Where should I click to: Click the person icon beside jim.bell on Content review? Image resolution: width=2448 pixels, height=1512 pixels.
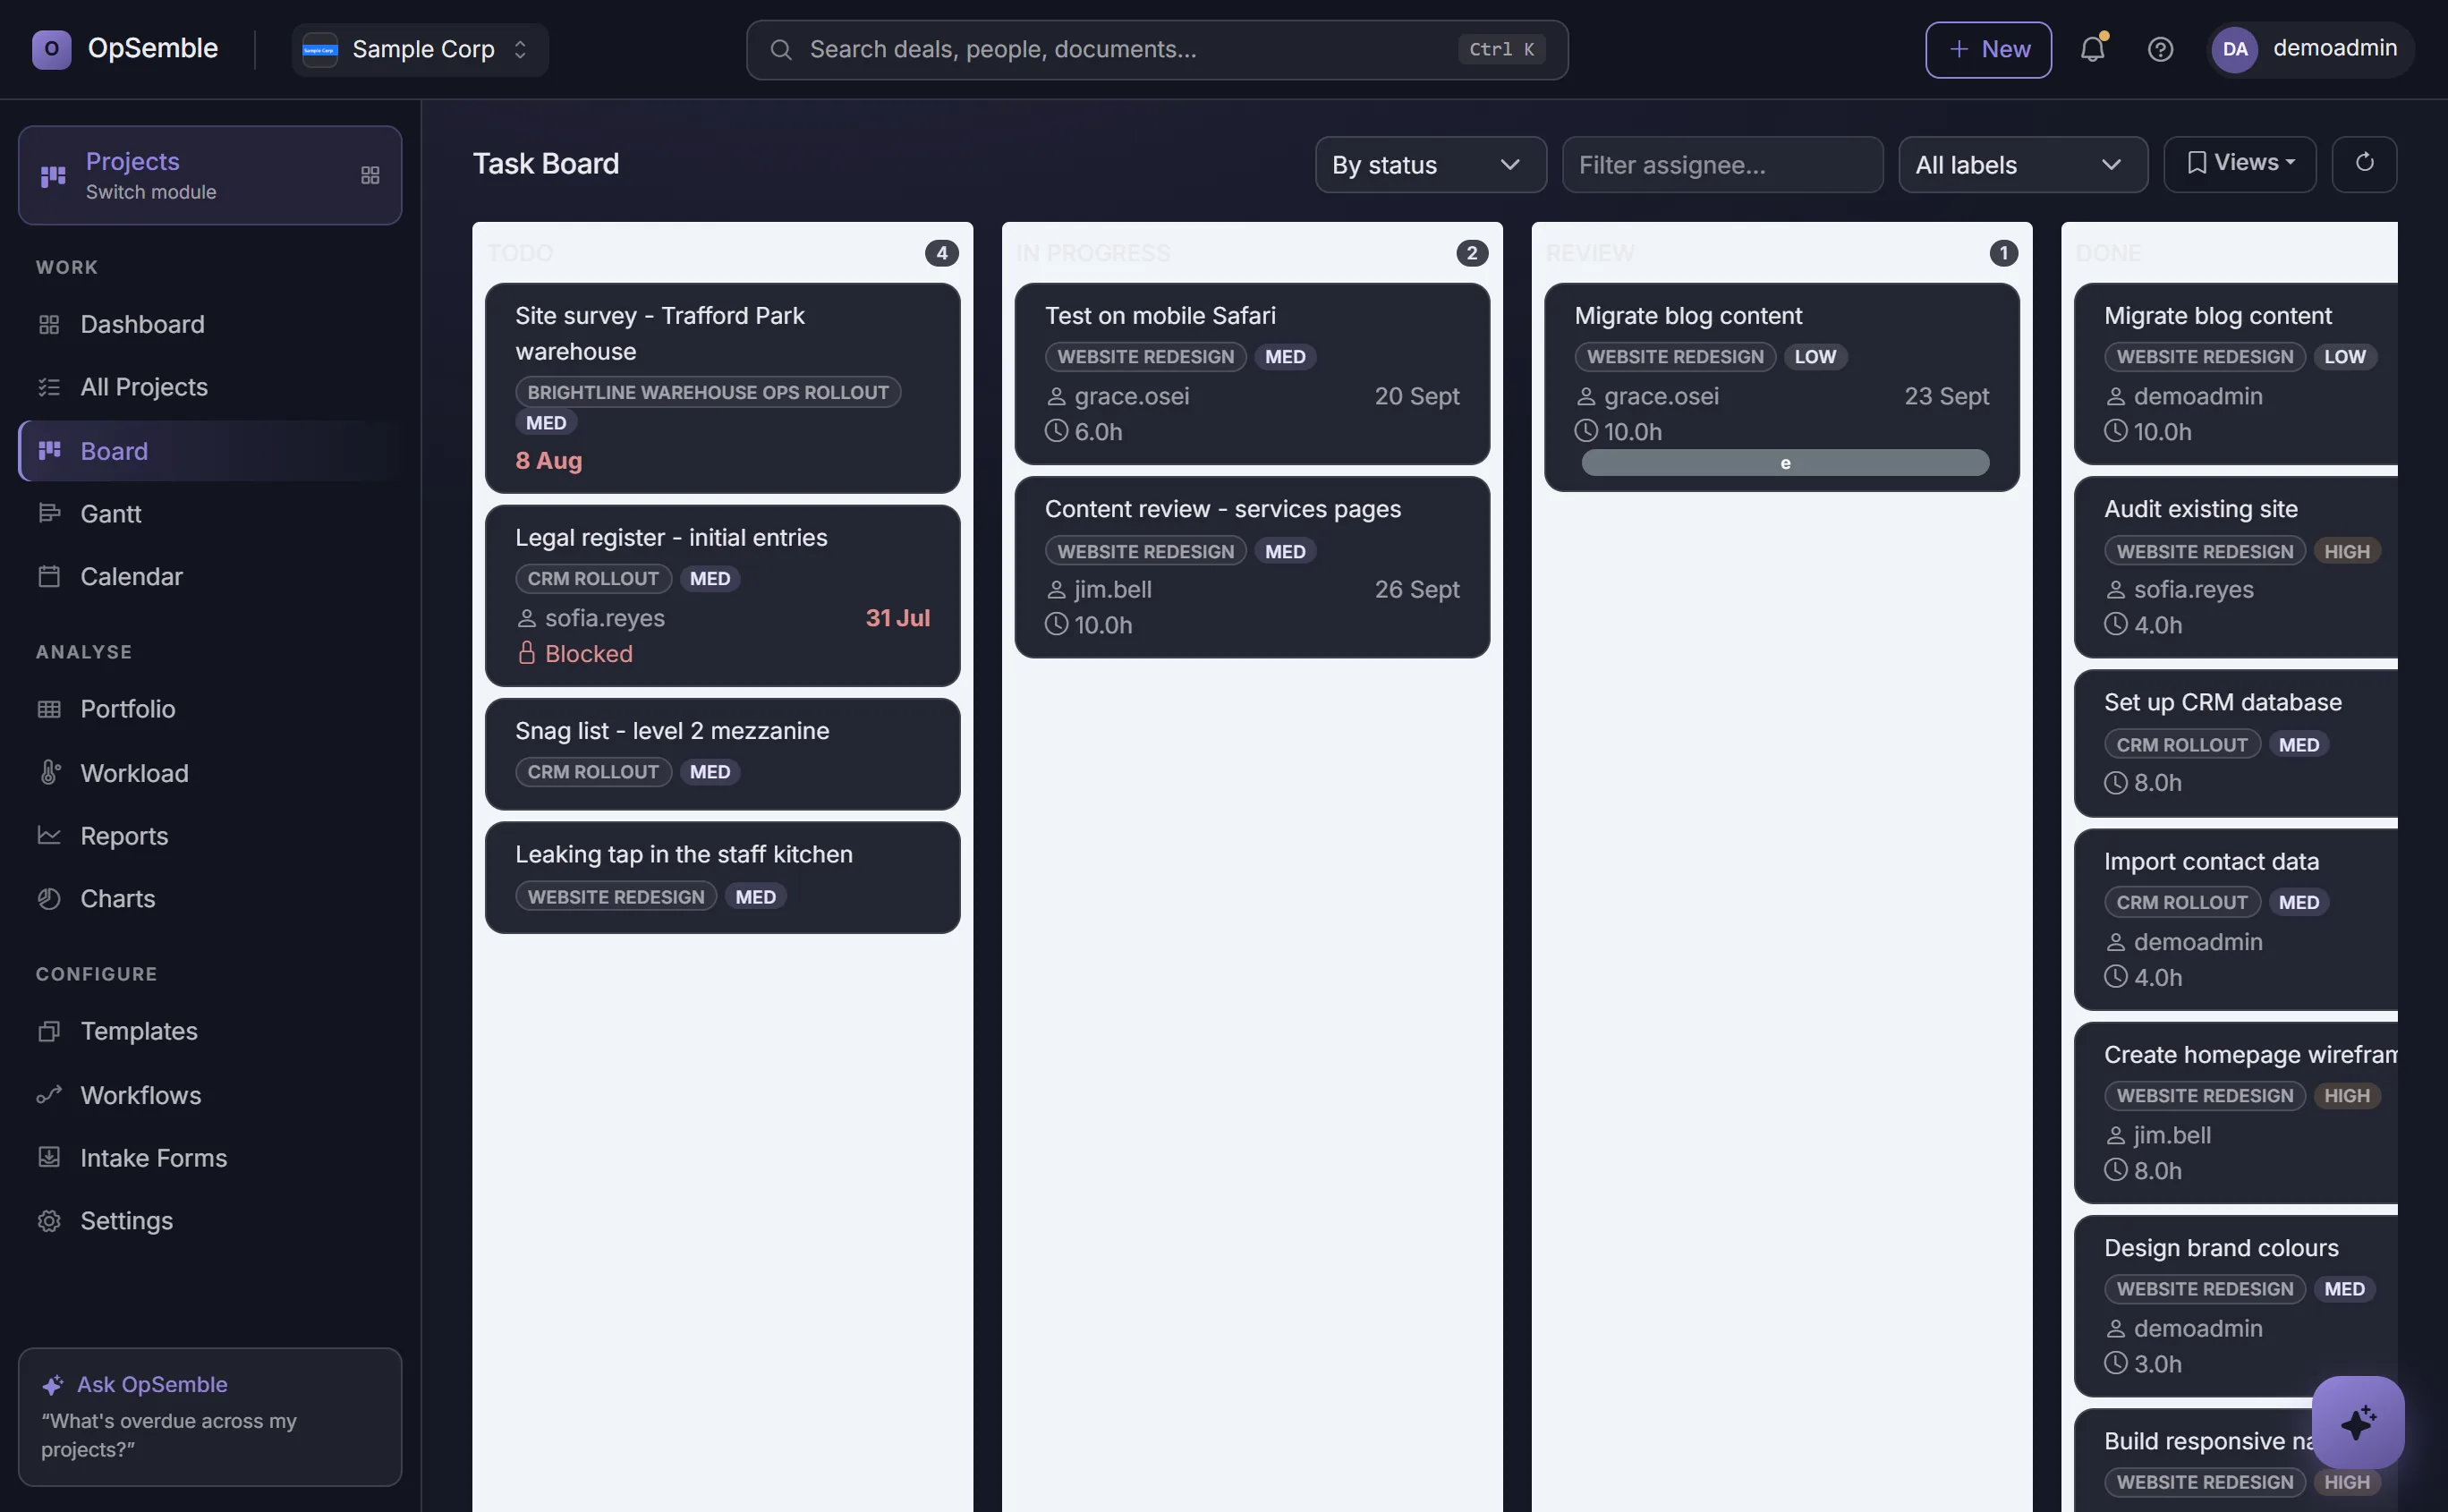coord(1056,590)
